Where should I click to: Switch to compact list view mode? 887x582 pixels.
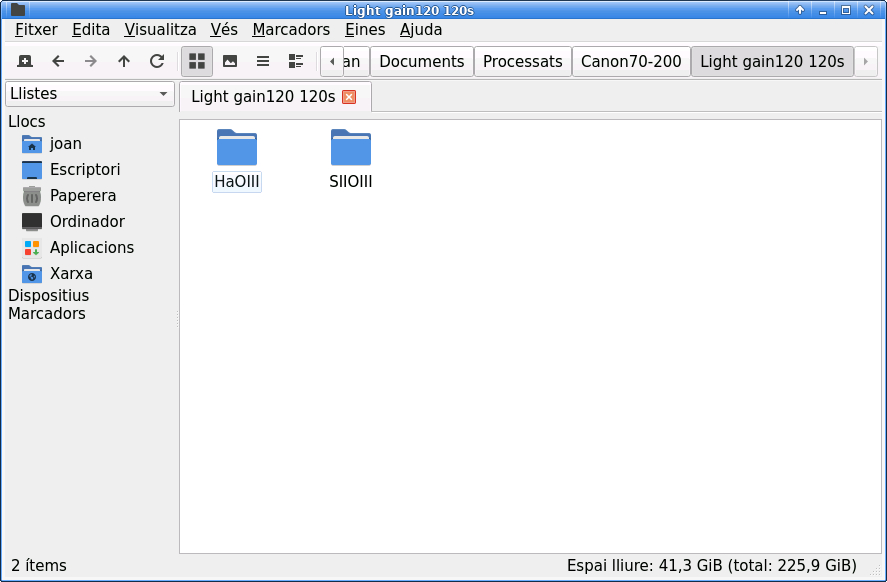[x=263, y=61]
